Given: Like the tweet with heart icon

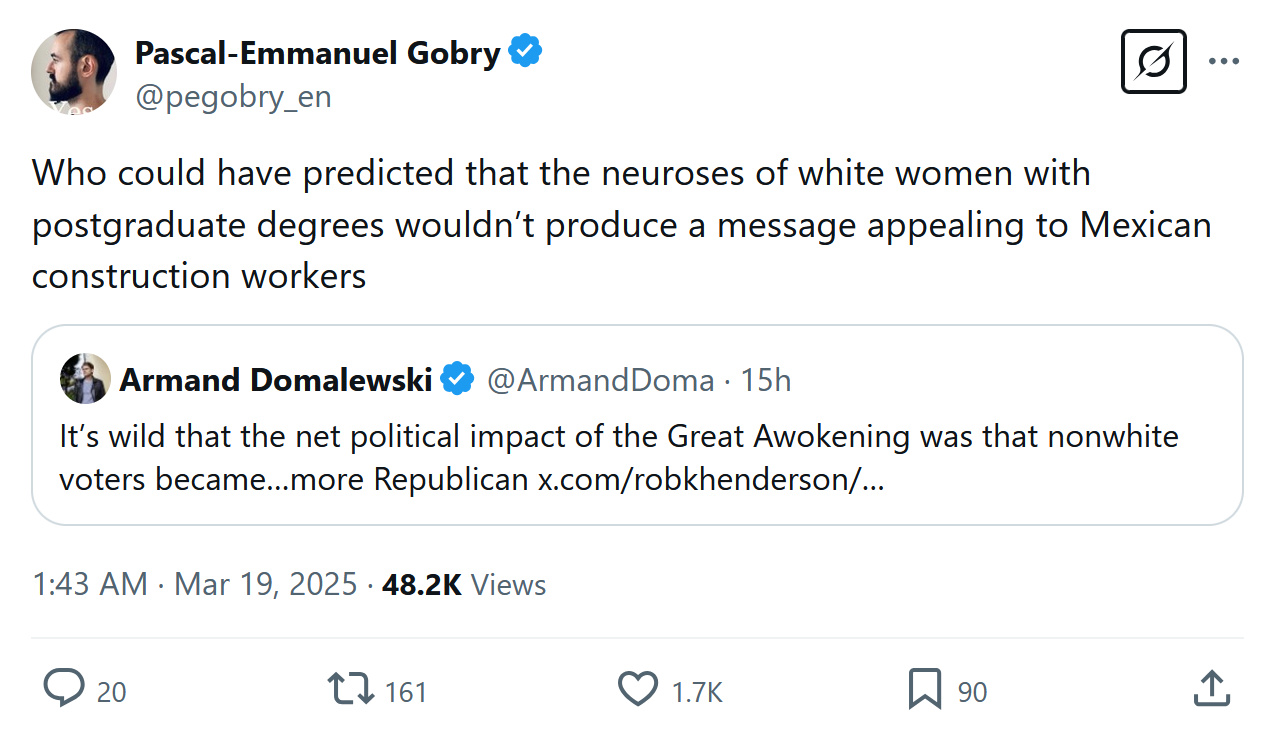Looking at the screenshot, I should click(x=638, y=689).
